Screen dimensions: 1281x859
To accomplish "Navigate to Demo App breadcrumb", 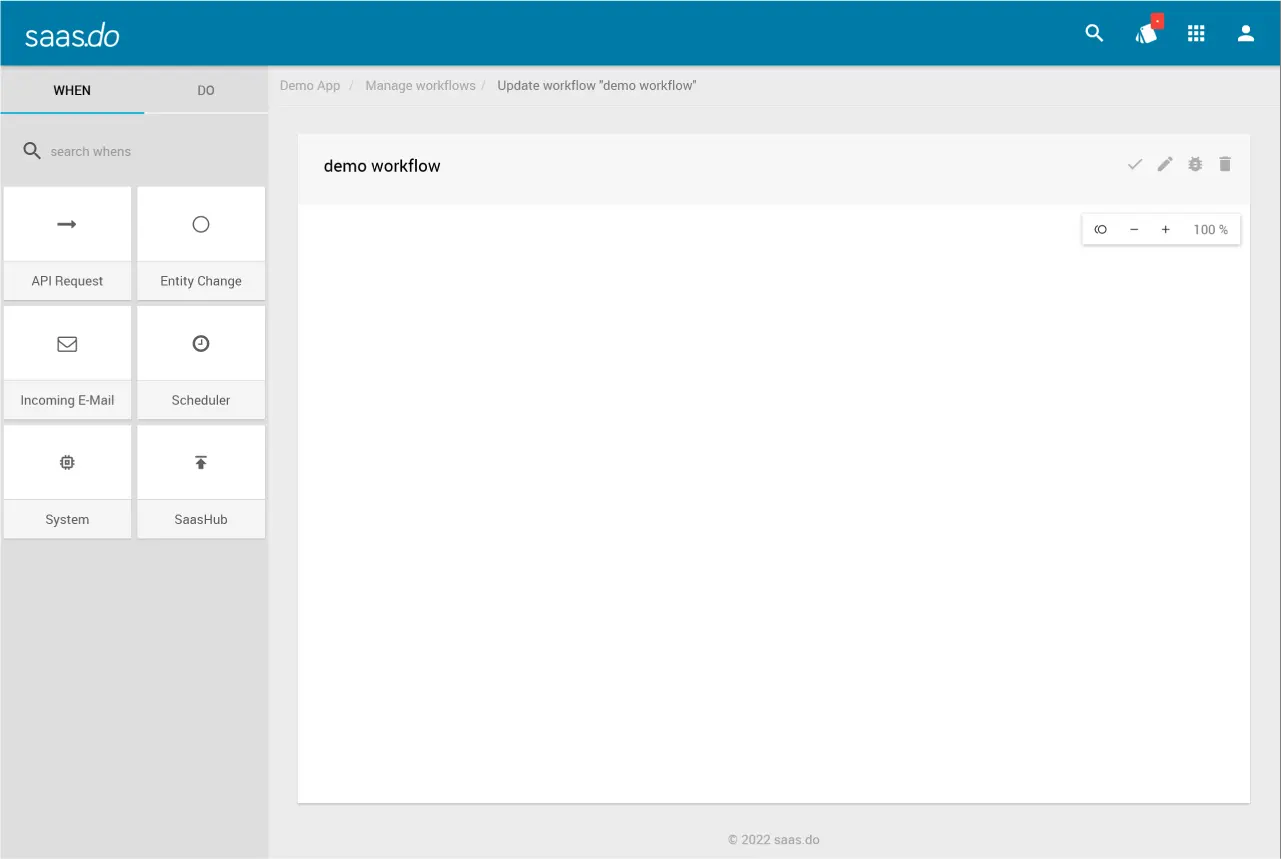I will (310, 86).
